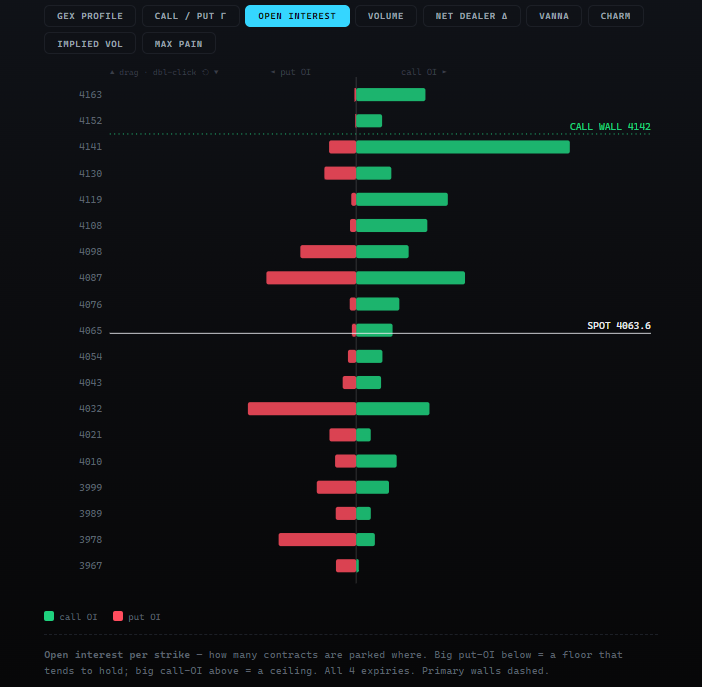
Task: Click the green call bar at strike 4032
Action: click(393, 408)
